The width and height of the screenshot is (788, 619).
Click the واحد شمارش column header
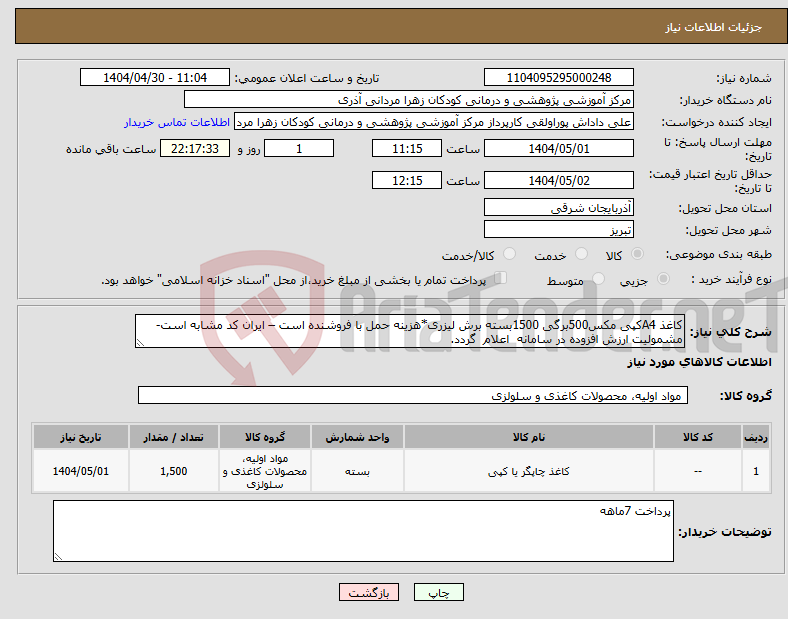(x=357, y=437)
